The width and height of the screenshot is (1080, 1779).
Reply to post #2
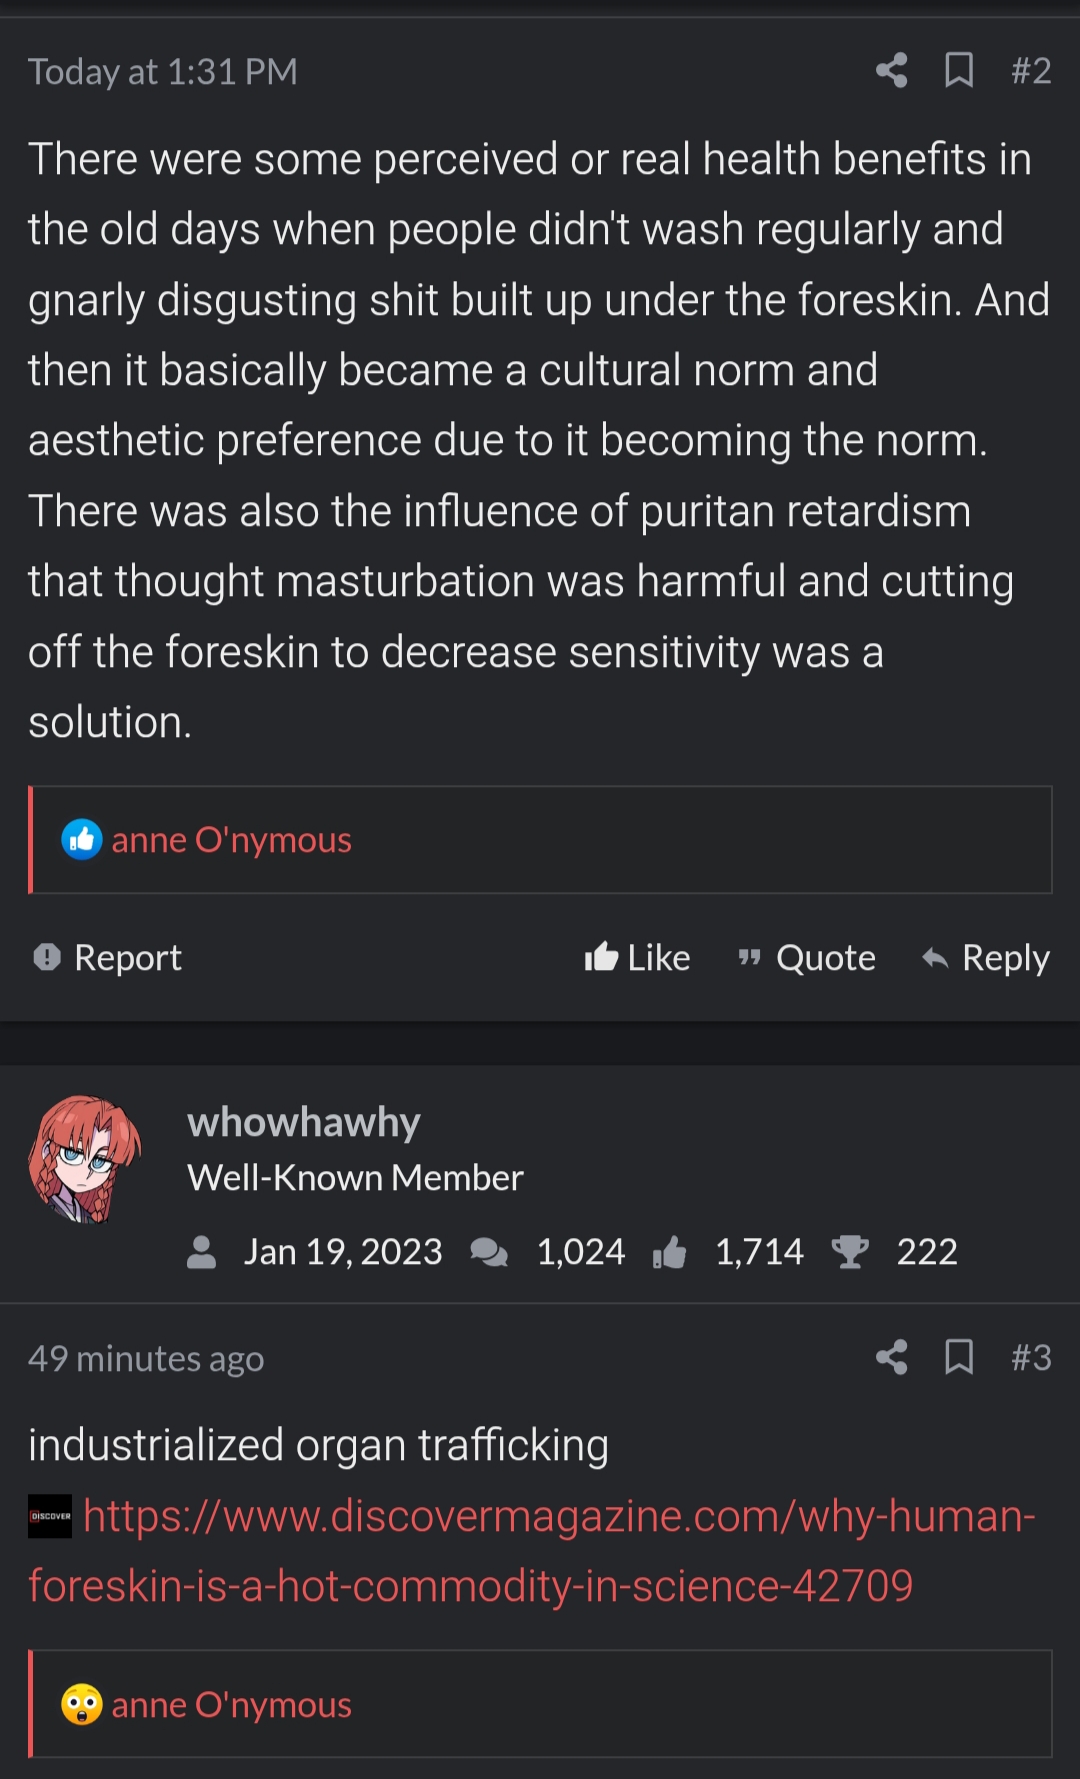pyautogui.click(x=986, y=958)
